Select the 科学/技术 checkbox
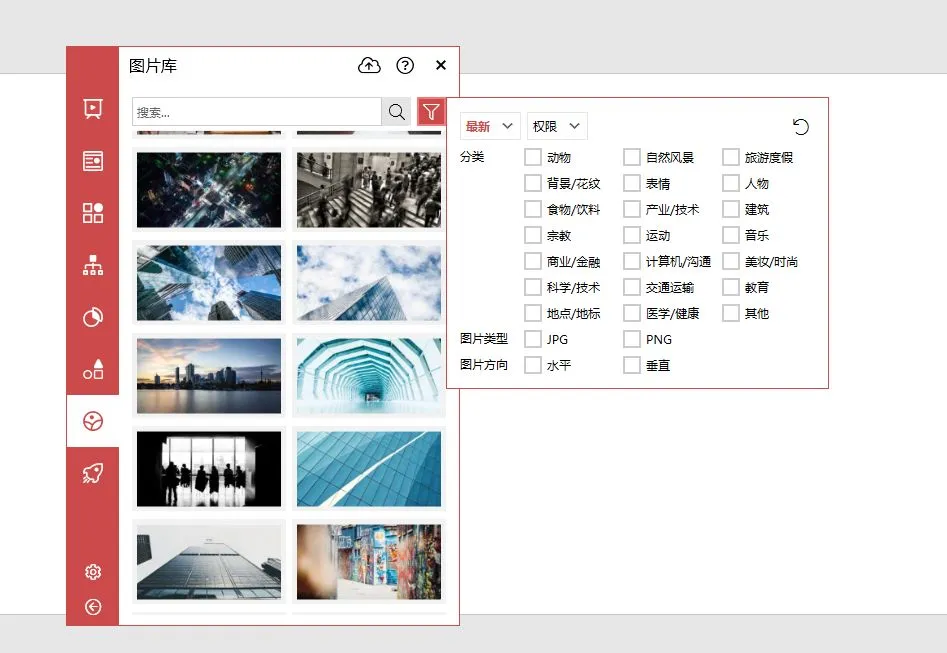947x653 pixels. (x=533, y=287)
